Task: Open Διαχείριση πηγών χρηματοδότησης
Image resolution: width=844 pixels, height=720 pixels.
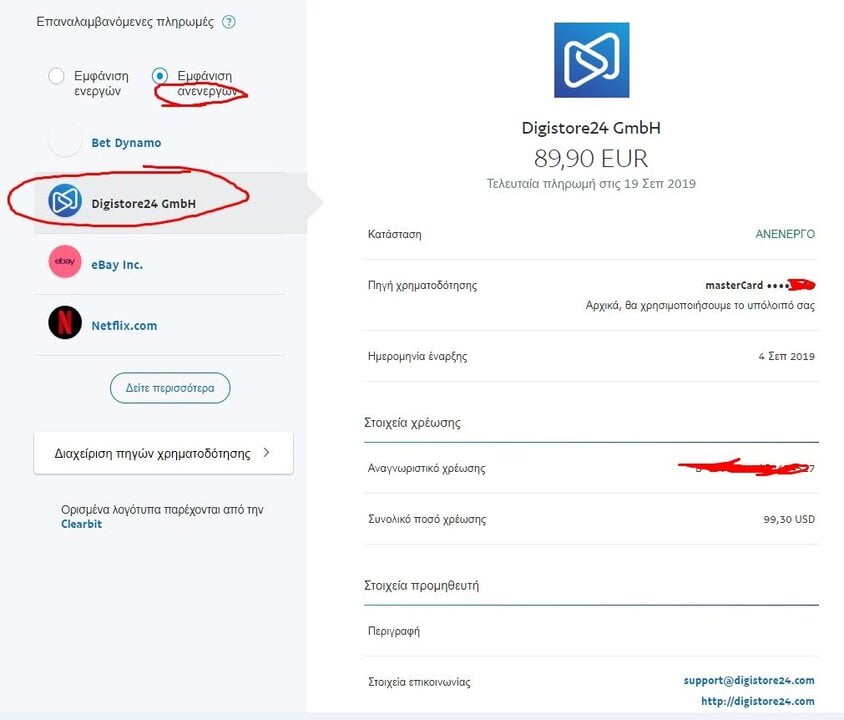Action: pos(164,453)
